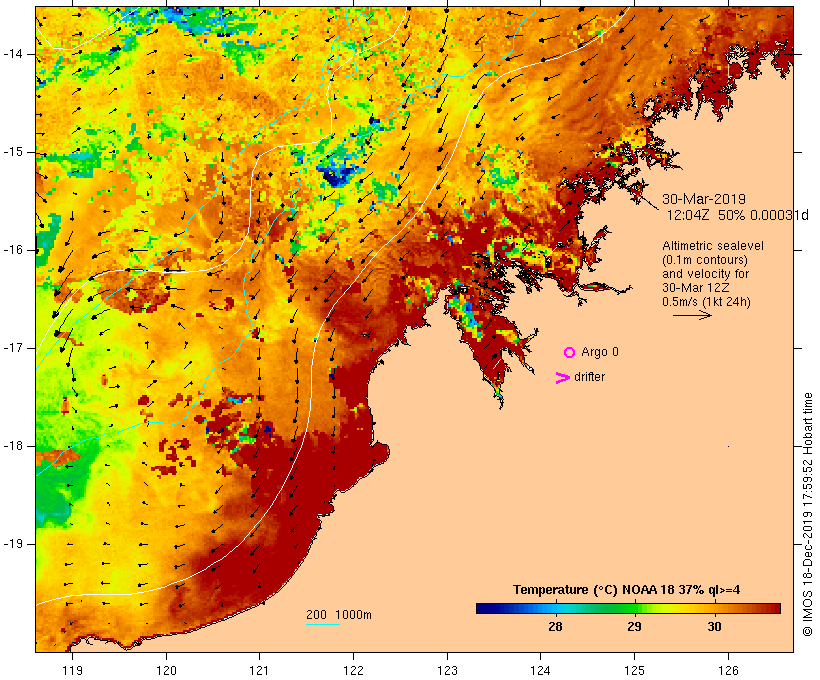Click the 'Temperature (°C) NOAA 18 37% ql>=4' title

click(x=627, y=590)
